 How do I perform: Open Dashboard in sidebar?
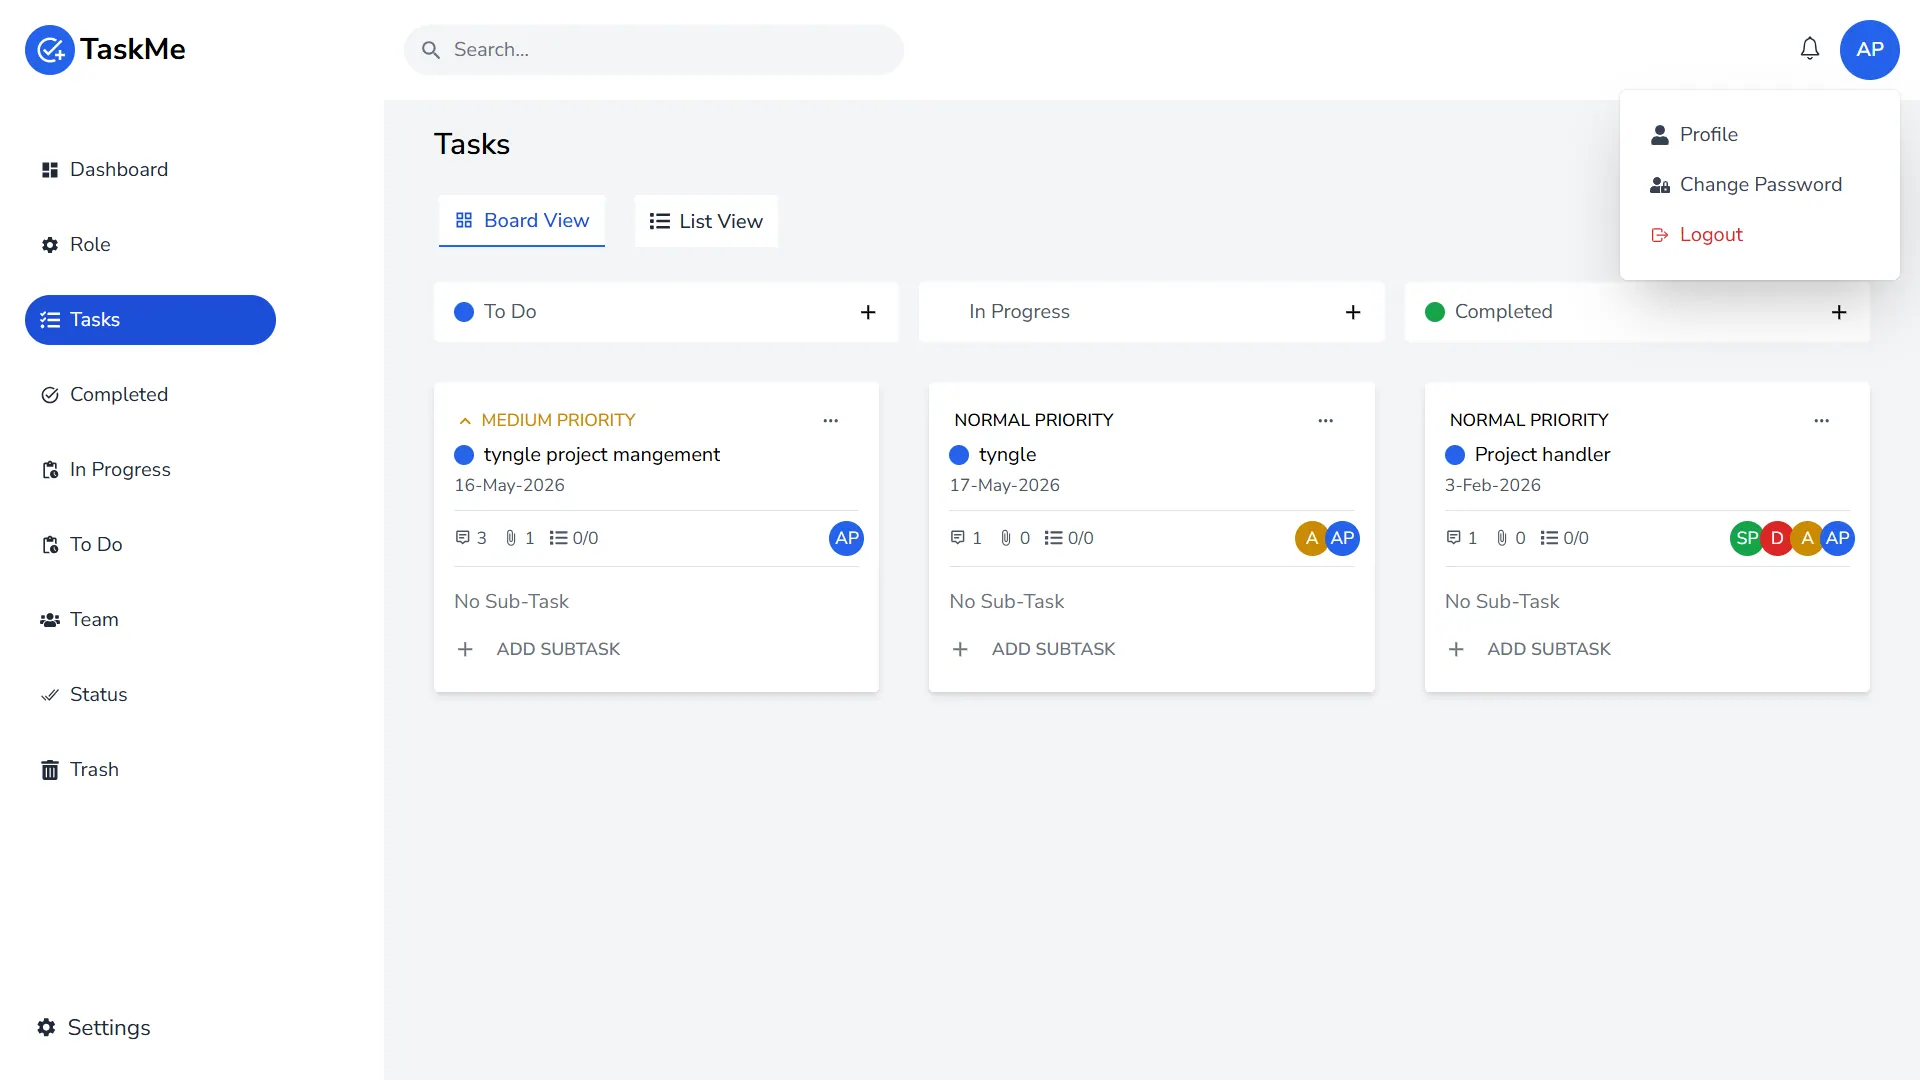(150, 170)
